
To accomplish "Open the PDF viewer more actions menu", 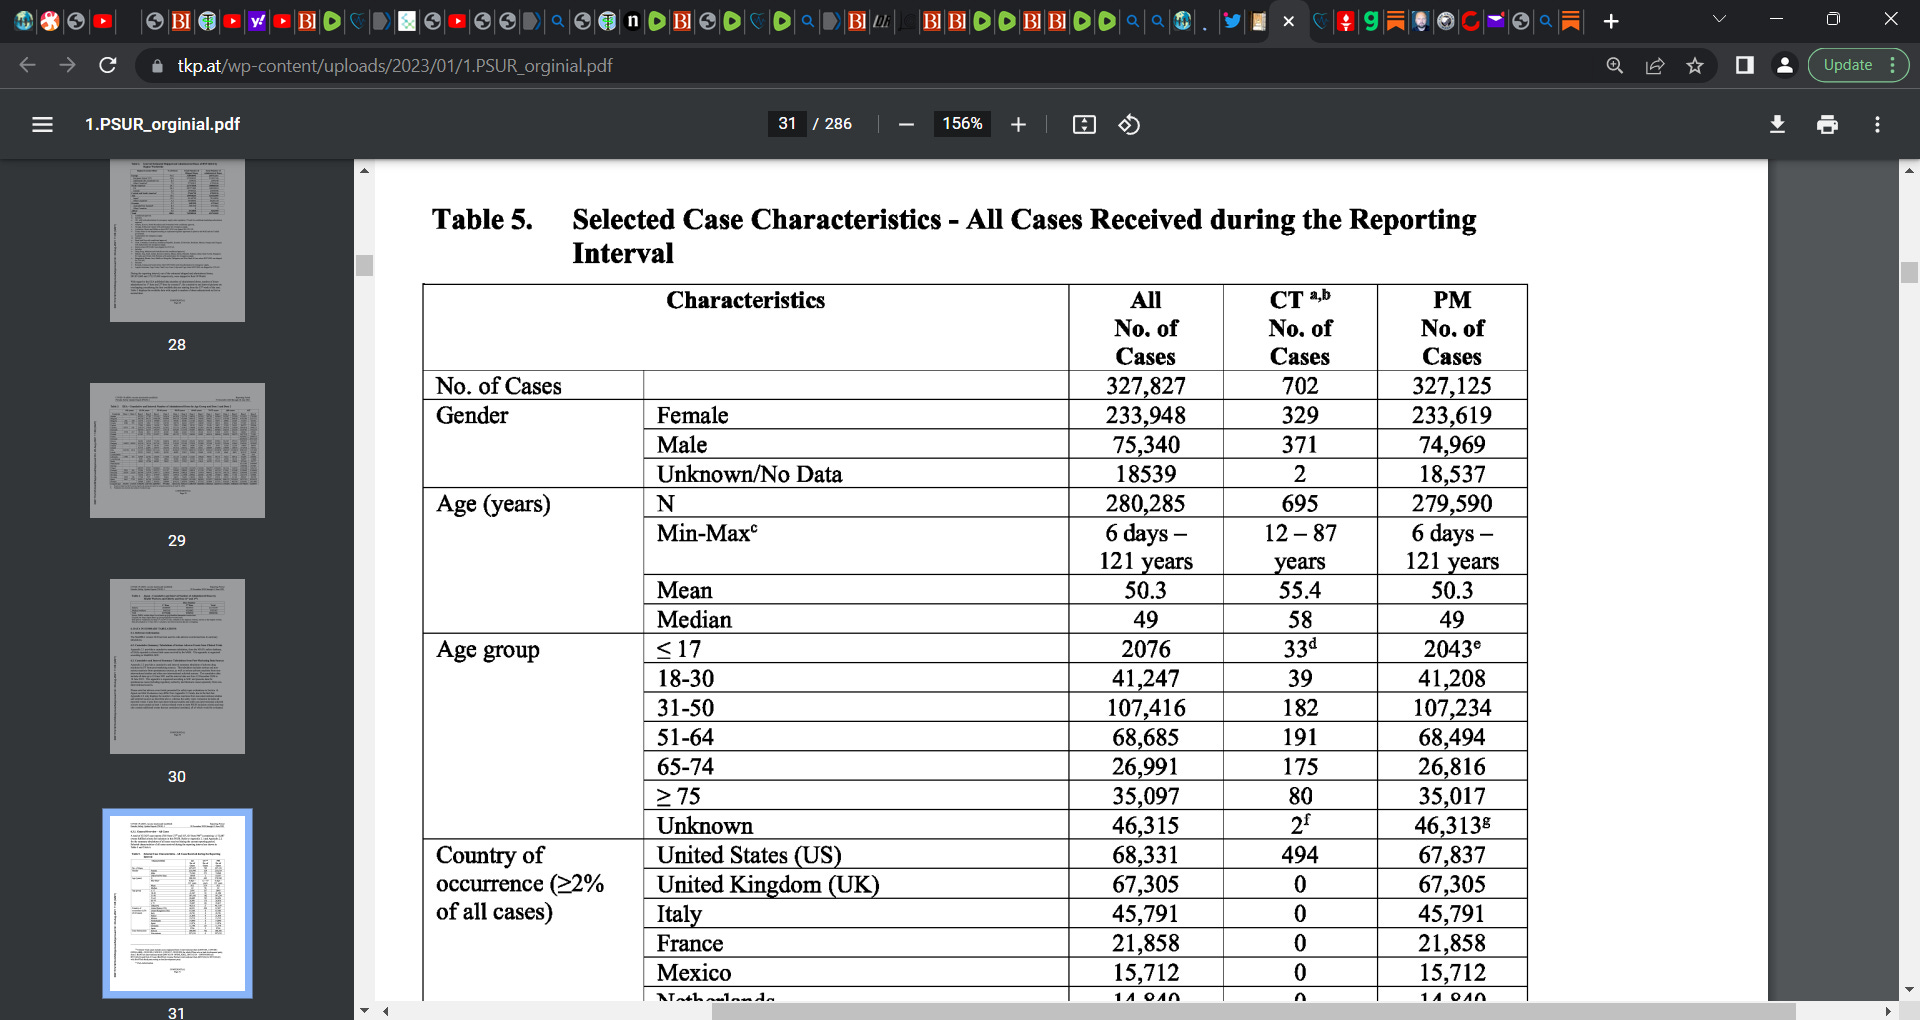I will pos(1877,124).
